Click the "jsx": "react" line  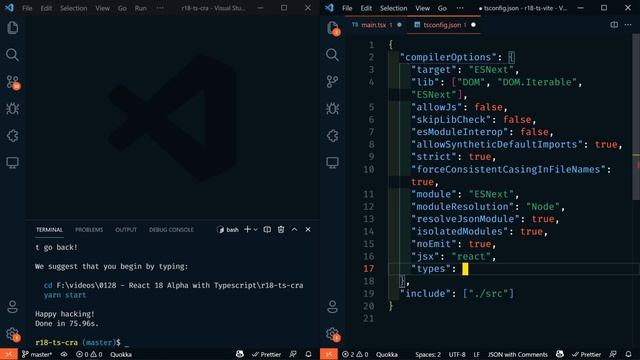(x=453, y=256)
